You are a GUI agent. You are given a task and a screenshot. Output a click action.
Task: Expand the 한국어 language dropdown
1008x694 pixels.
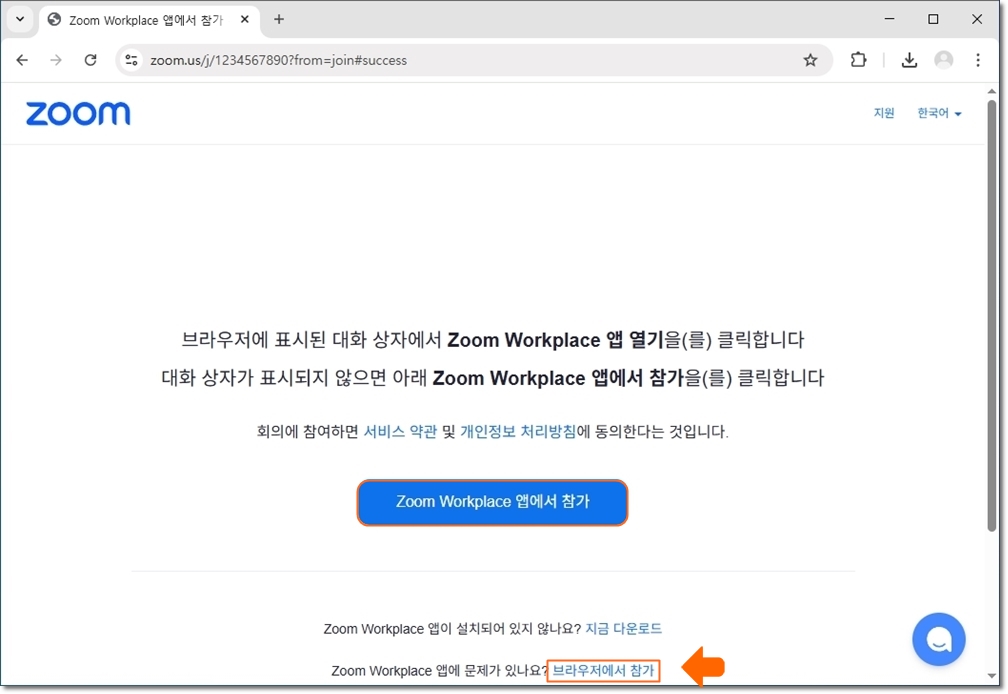click(x=939, y=114)
